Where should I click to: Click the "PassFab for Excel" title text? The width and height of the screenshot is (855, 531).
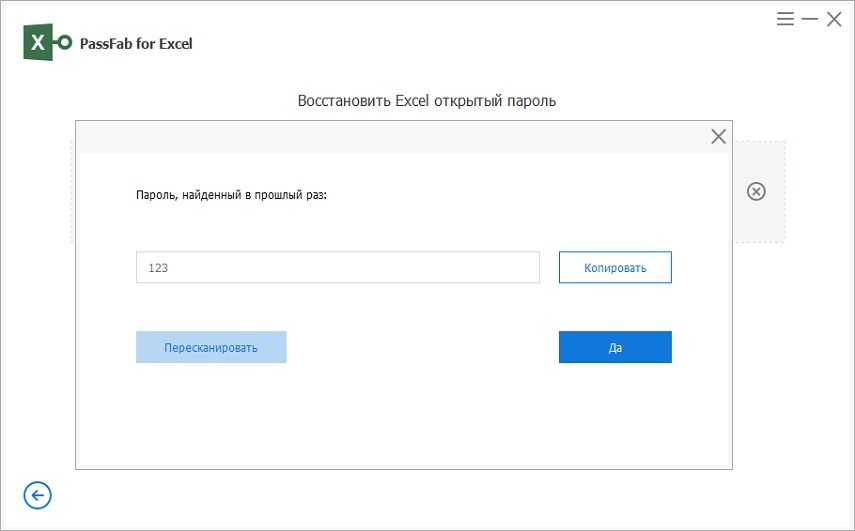click(x=136, y=44)
